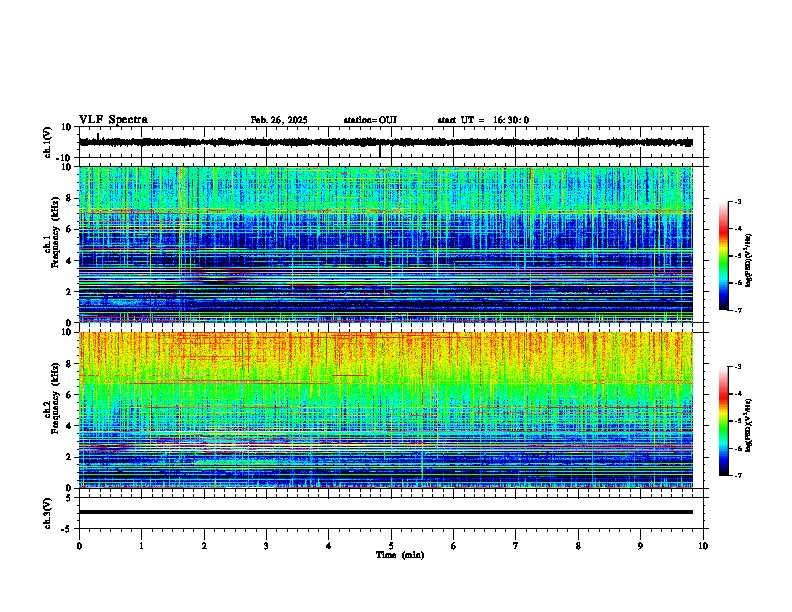Click inside the ch.2 spectrogram panel
Image resolution: width=792 pixels, height=612 pixels.
(x=386, y=410)
